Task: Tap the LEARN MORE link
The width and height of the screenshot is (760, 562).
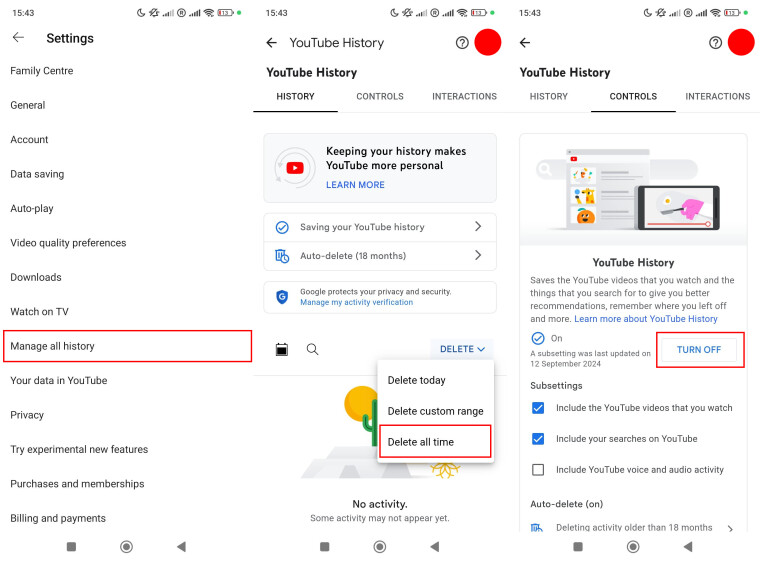Action: 355,185
